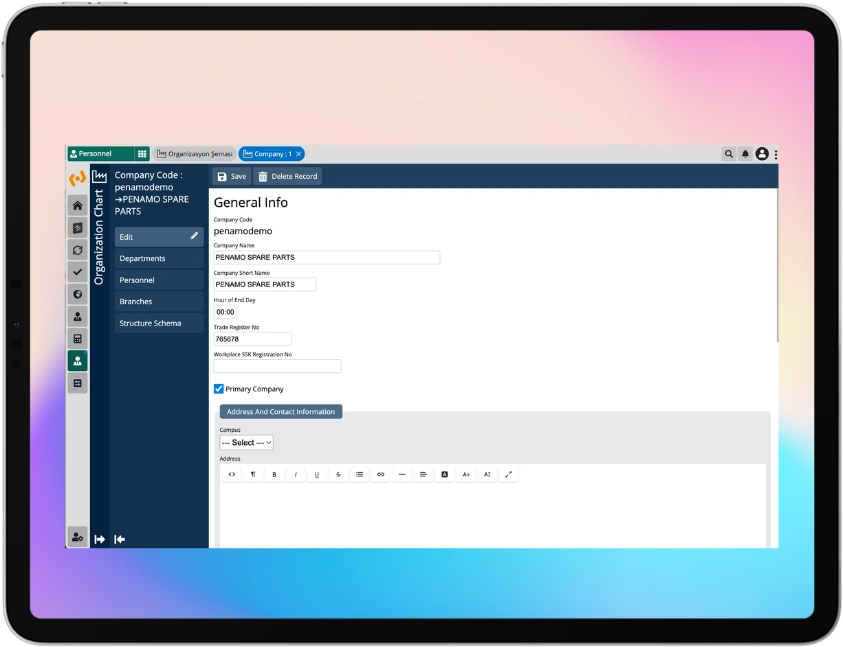The height and width of the screenshot is (647, 843).
Task: Click the Save button
Action: coord(231,176)
